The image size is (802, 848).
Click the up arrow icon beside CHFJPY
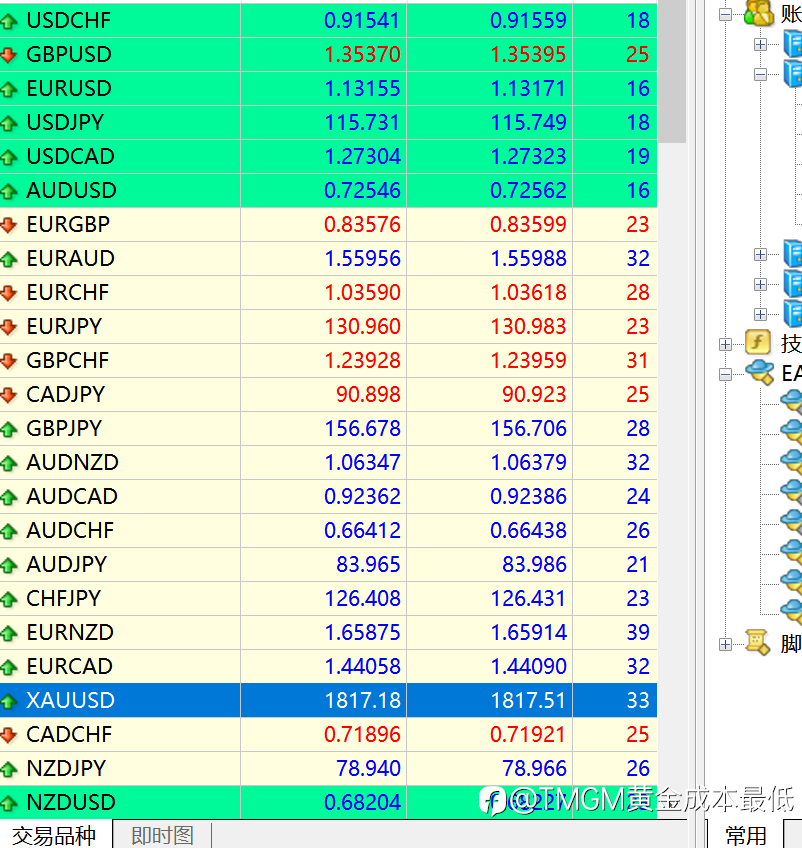[8, 599]
